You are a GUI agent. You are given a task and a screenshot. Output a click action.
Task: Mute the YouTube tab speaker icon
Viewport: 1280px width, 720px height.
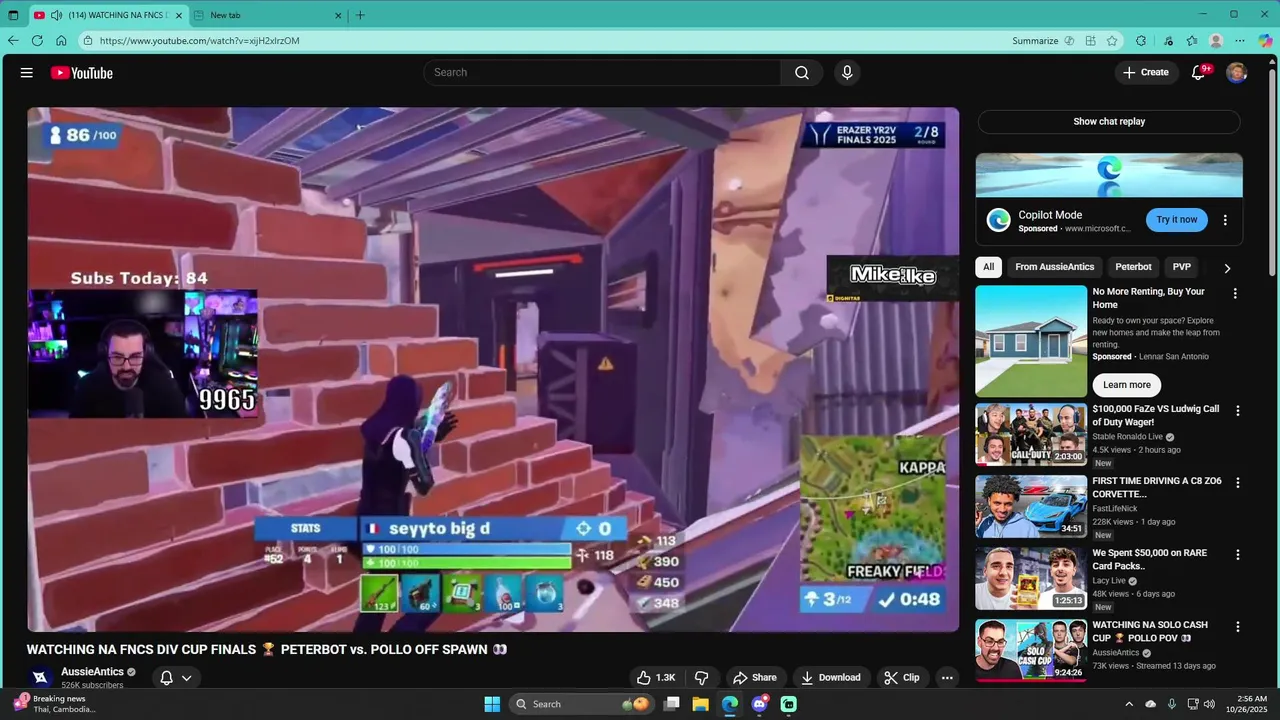click(56, 15)
